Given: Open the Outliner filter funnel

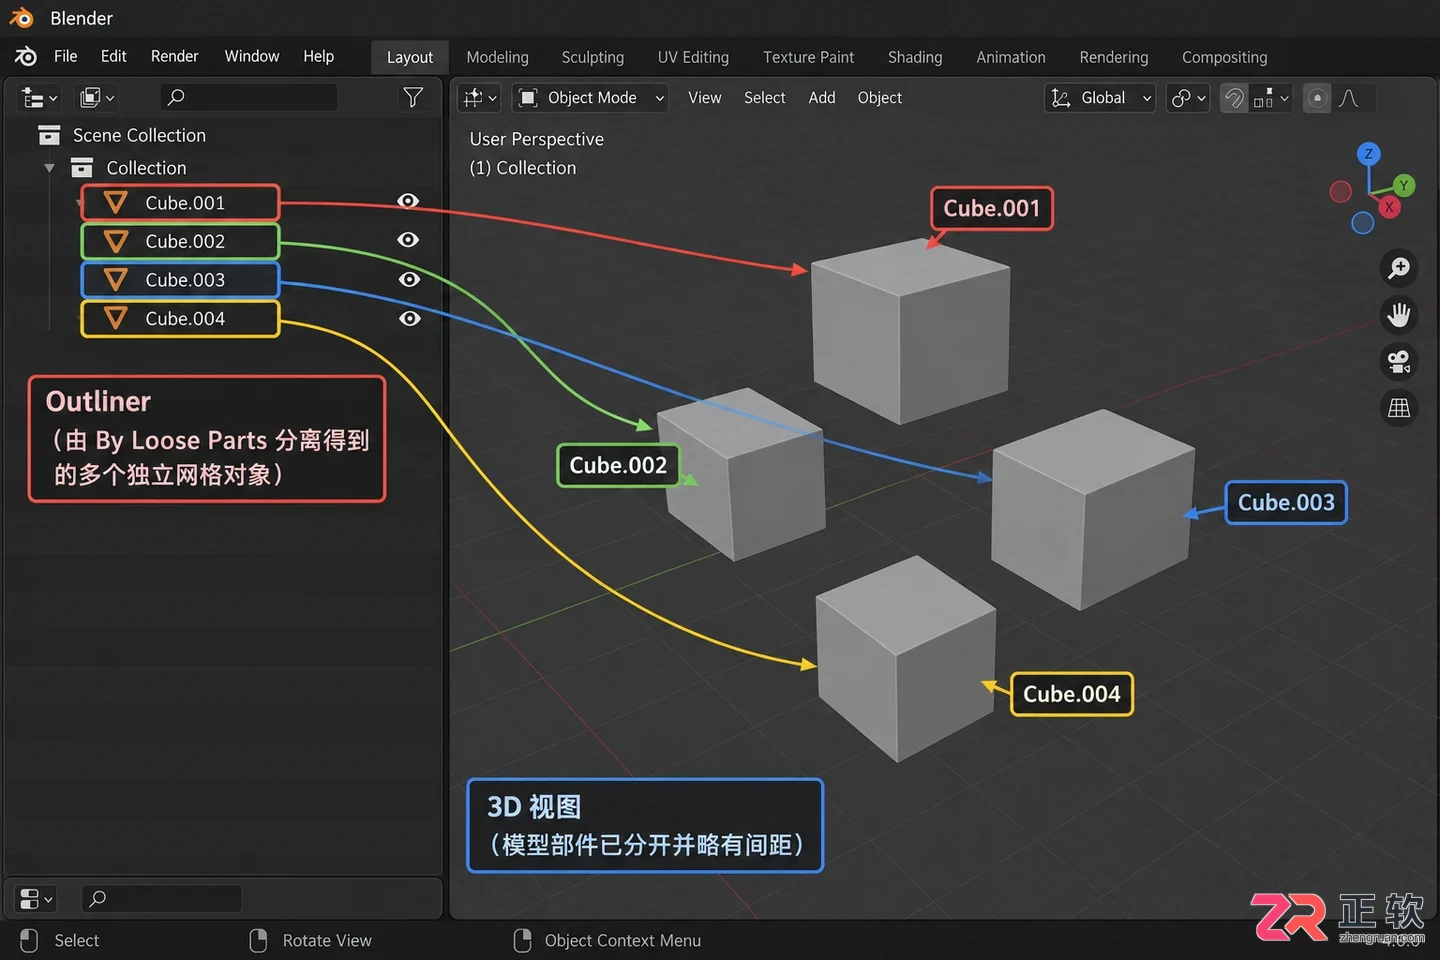Looking at the screenshot, I should [413, 97].
